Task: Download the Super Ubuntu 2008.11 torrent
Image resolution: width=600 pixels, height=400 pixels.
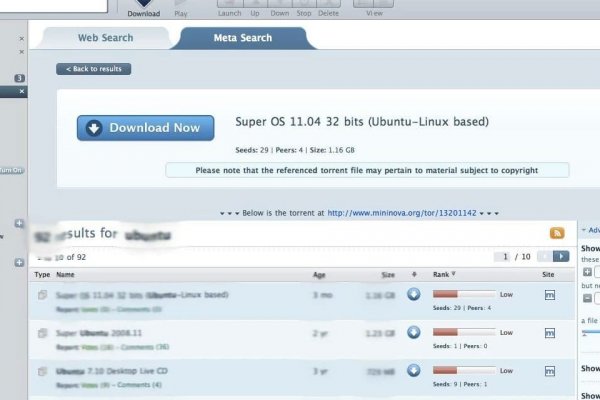Action: [x=414, y=332]
